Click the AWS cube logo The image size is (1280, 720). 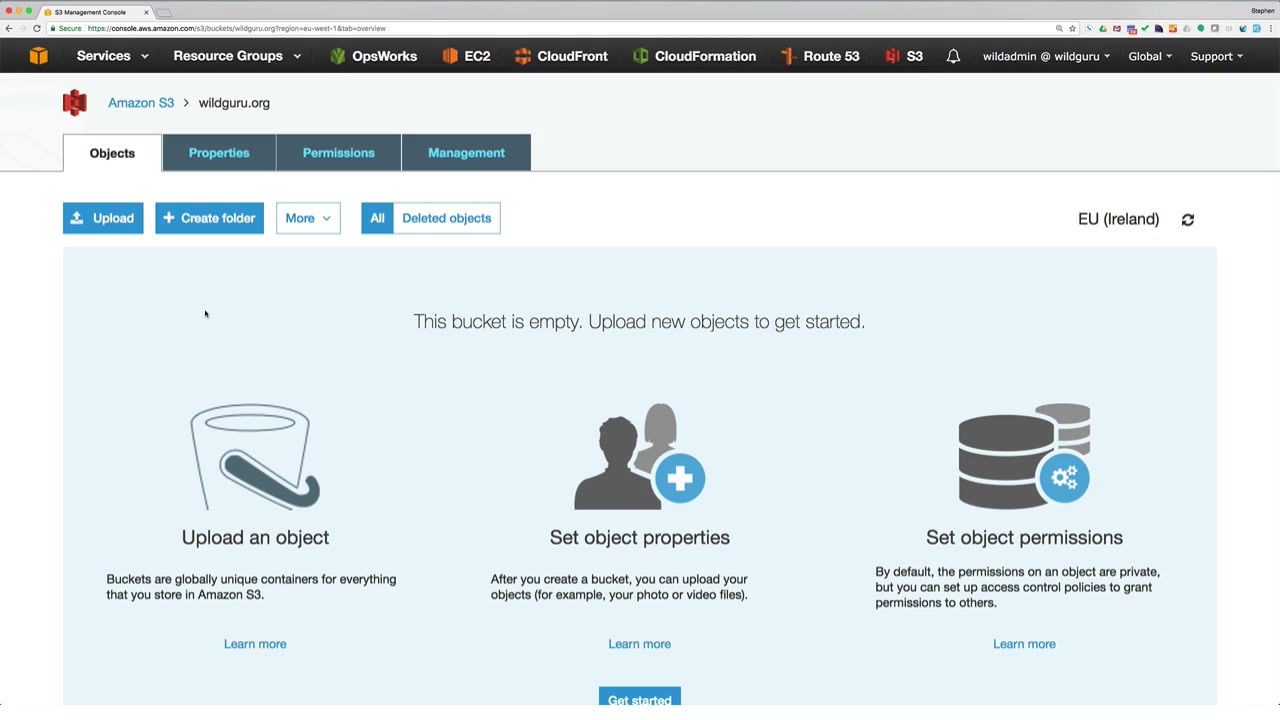(38, 56)
